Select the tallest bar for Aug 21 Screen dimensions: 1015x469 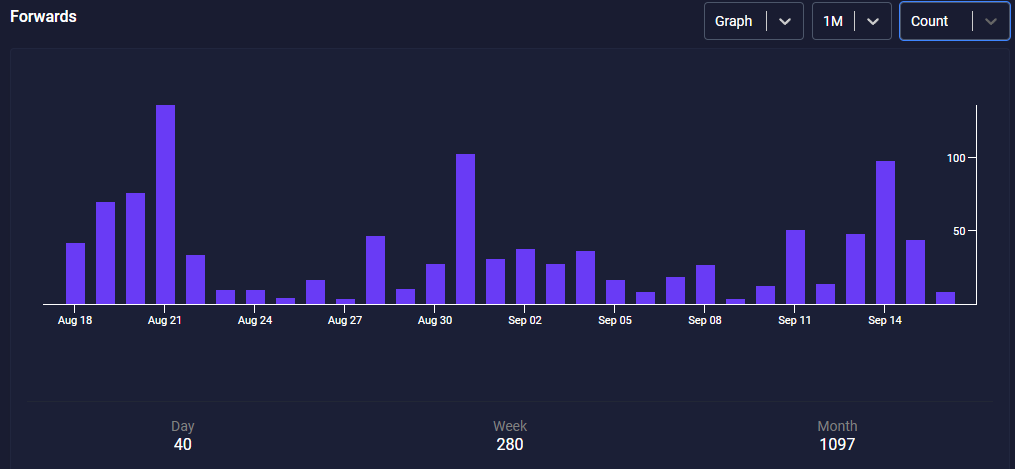pyautogui.click(x=165, y=204)
